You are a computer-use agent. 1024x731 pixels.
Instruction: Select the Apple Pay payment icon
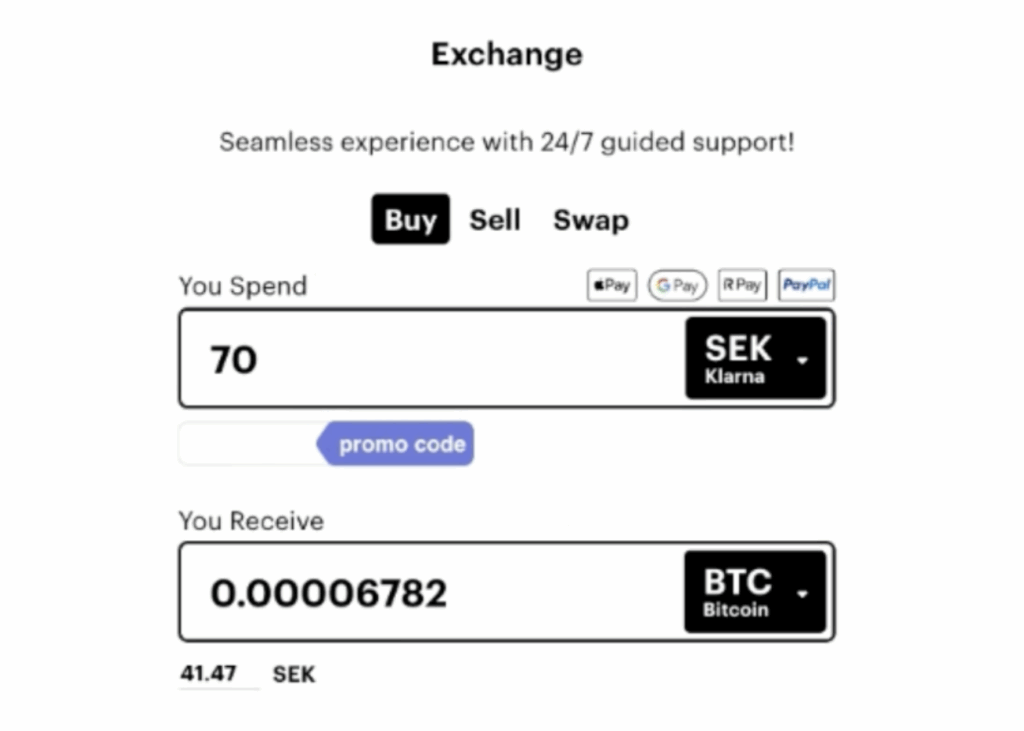[x=611, y=286]
